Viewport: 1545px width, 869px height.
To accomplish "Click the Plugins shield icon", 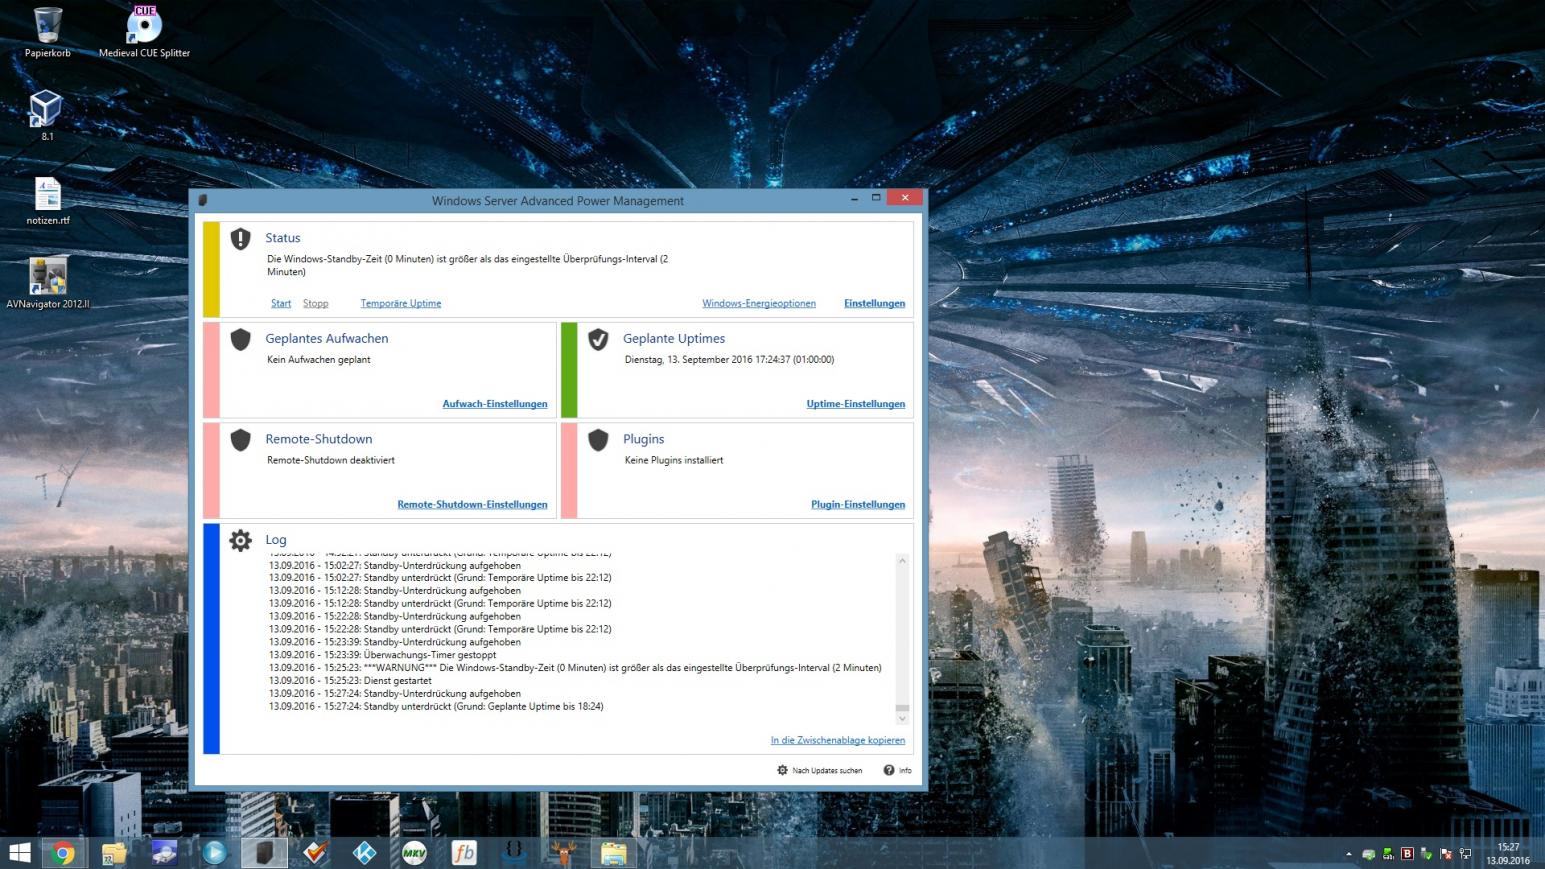I will tap(598, 440).
